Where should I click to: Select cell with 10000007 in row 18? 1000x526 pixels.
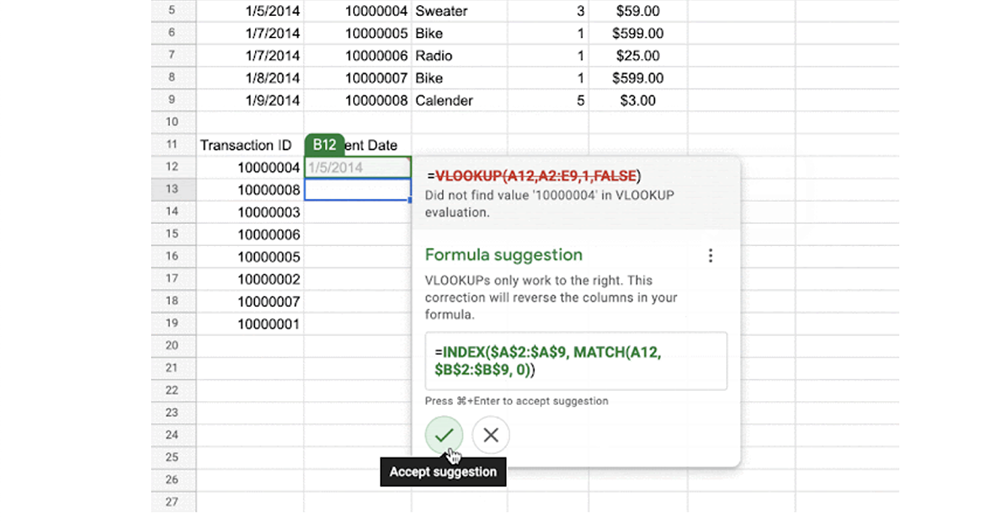250,301
